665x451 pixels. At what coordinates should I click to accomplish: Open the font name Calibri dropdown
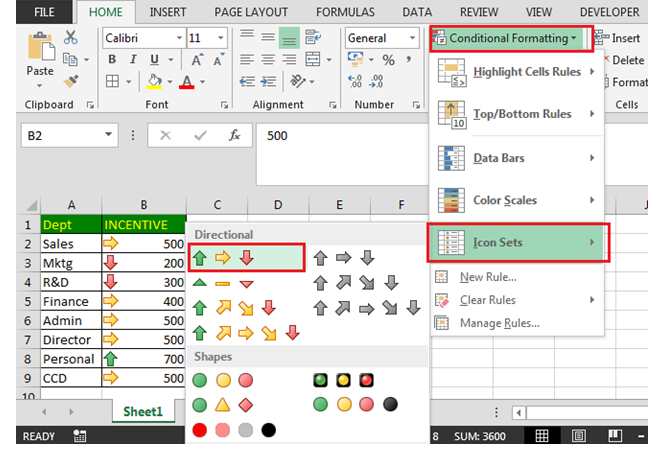[177, 38]
